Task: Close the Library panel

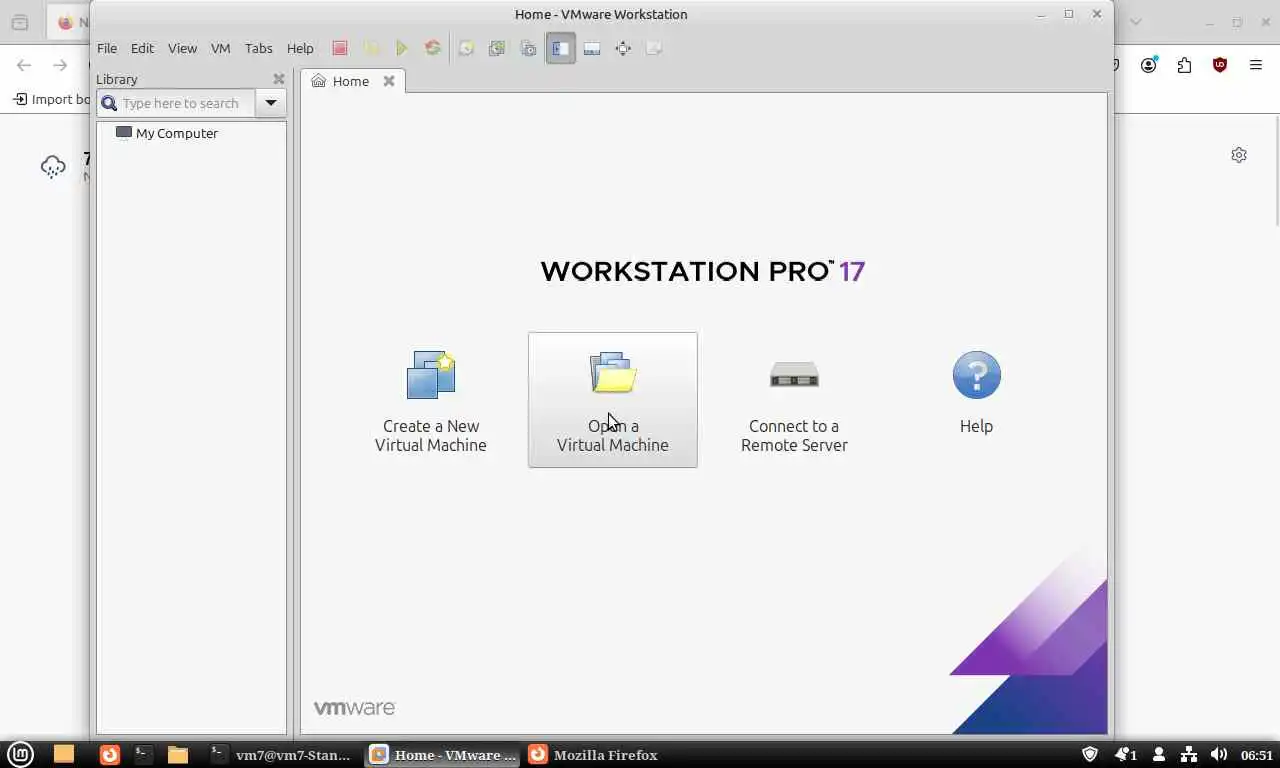Action: [x=279, y=79]
